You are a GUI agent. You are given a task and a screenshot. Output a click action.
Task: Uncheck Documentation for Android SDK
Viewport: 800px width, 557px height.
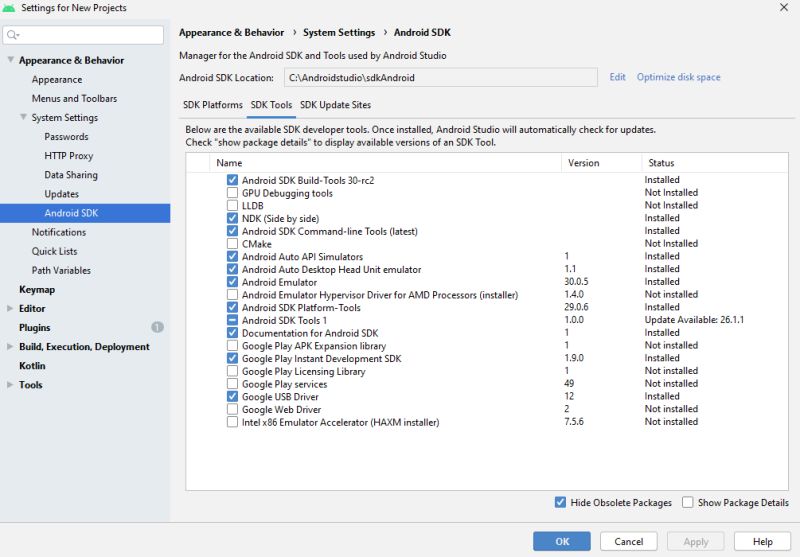(x=232, y=333)
